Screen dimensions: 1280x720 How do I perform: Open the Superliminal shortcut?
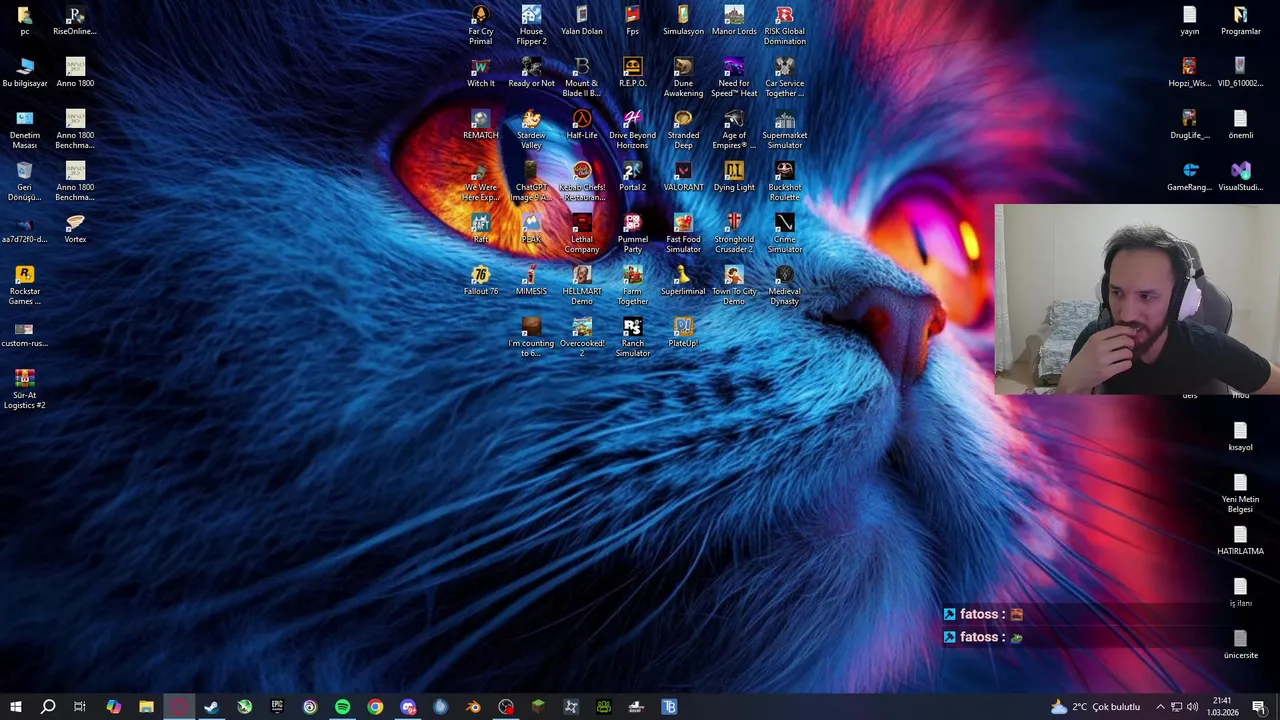[x=683, y=280]
